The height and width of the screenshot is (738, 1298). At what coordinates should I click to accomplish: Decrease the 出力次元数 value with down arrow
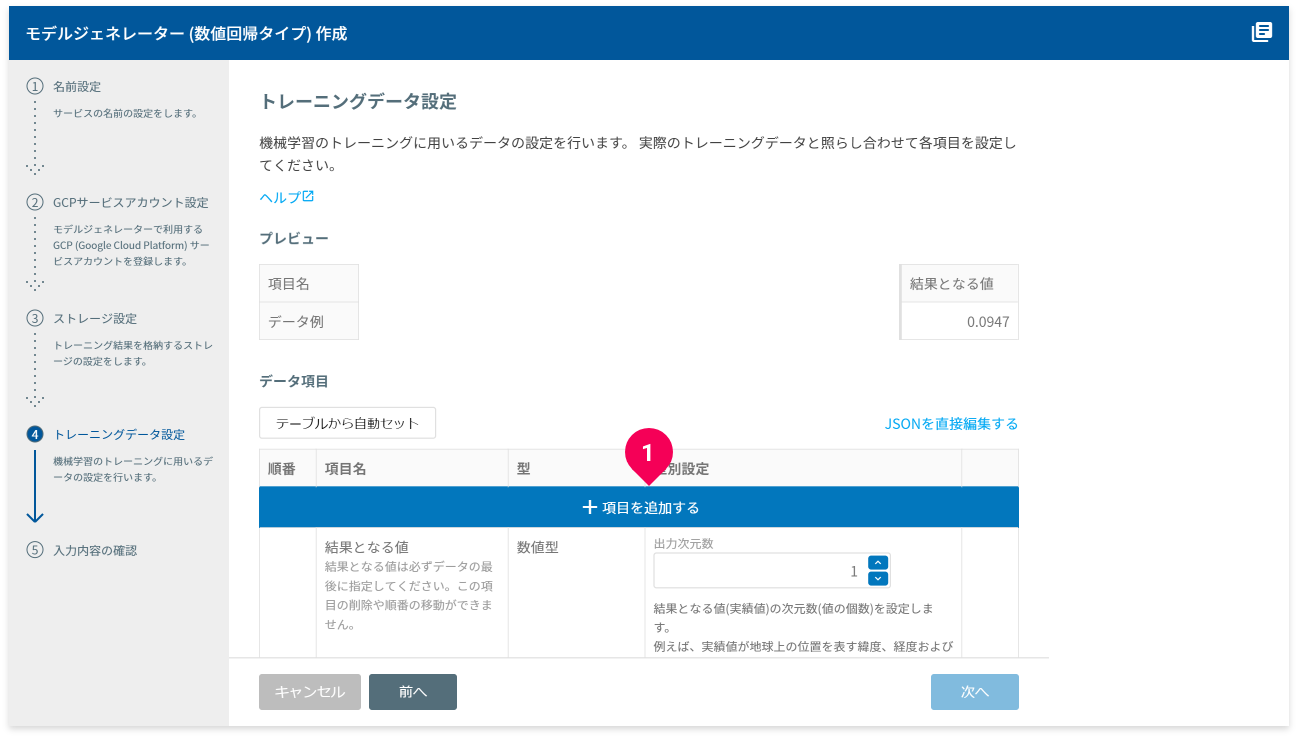click(878, 579)
